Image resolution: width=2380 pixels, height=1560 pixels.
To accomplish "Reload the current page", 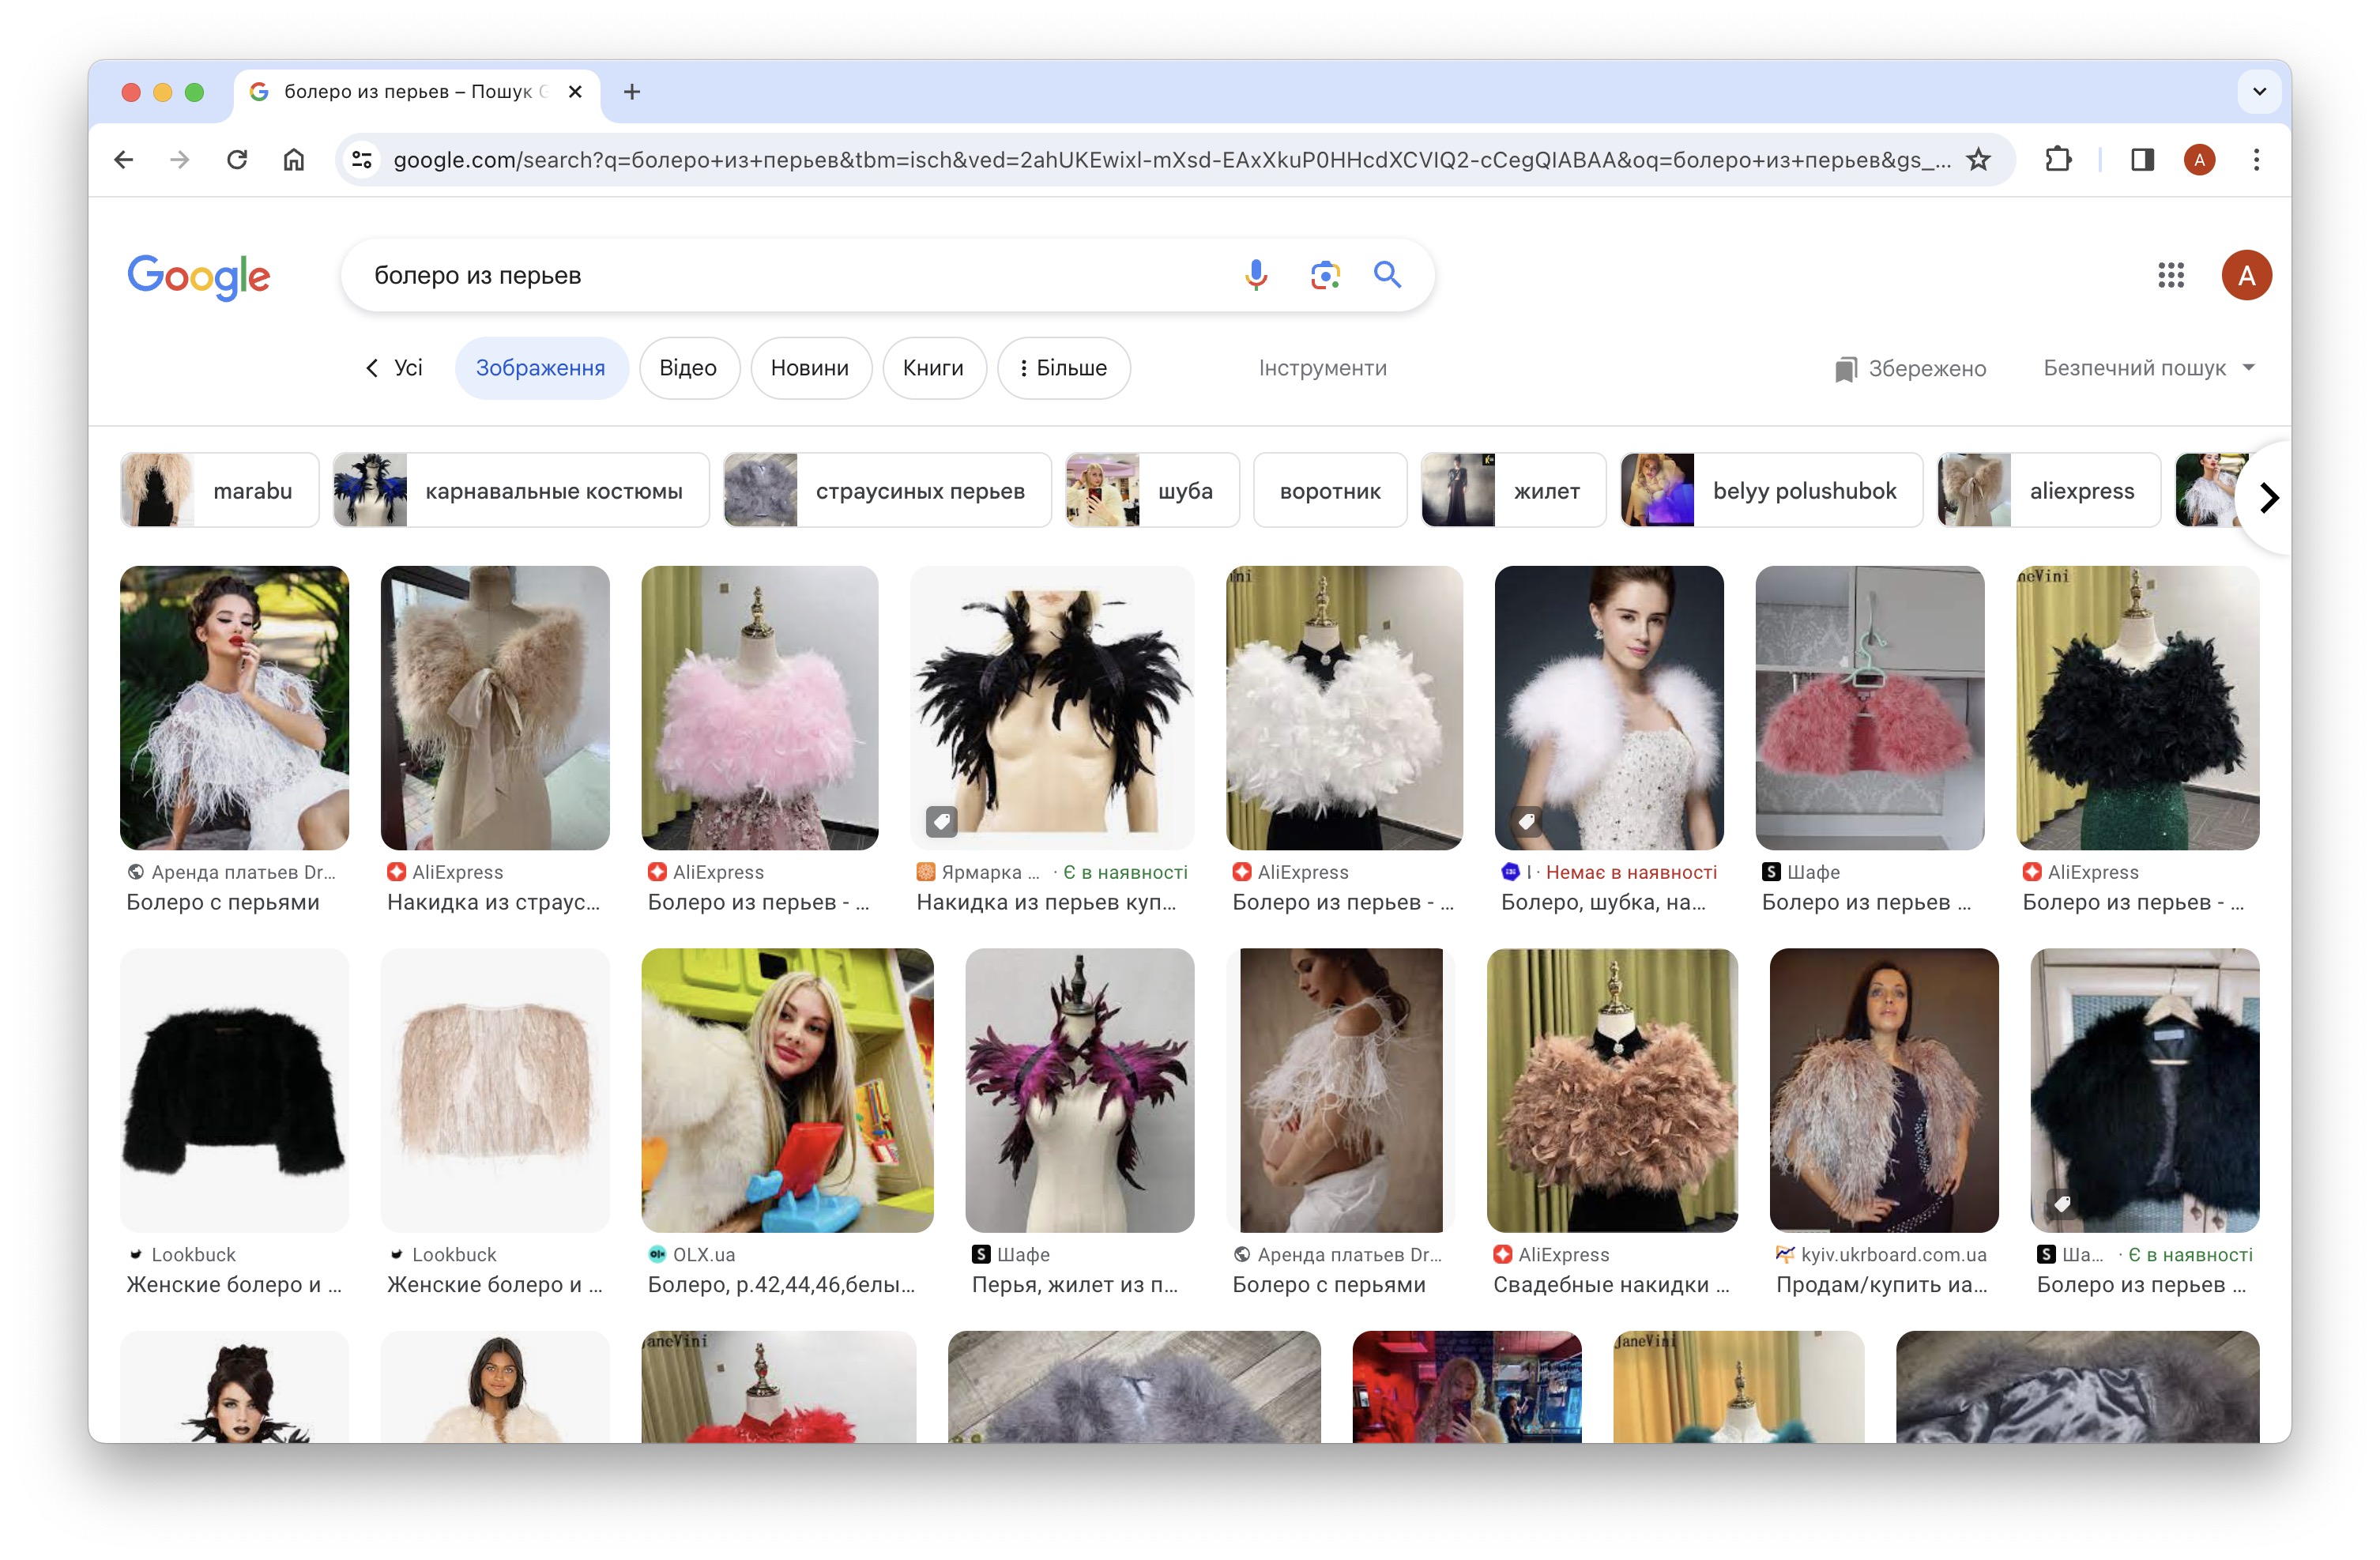I will [237, 160].
